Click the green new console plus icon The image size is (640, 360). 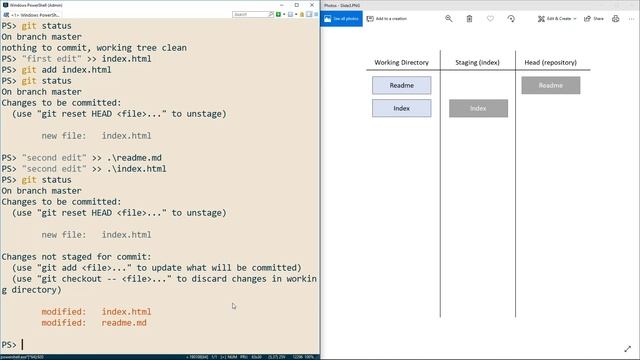(278, 14)
